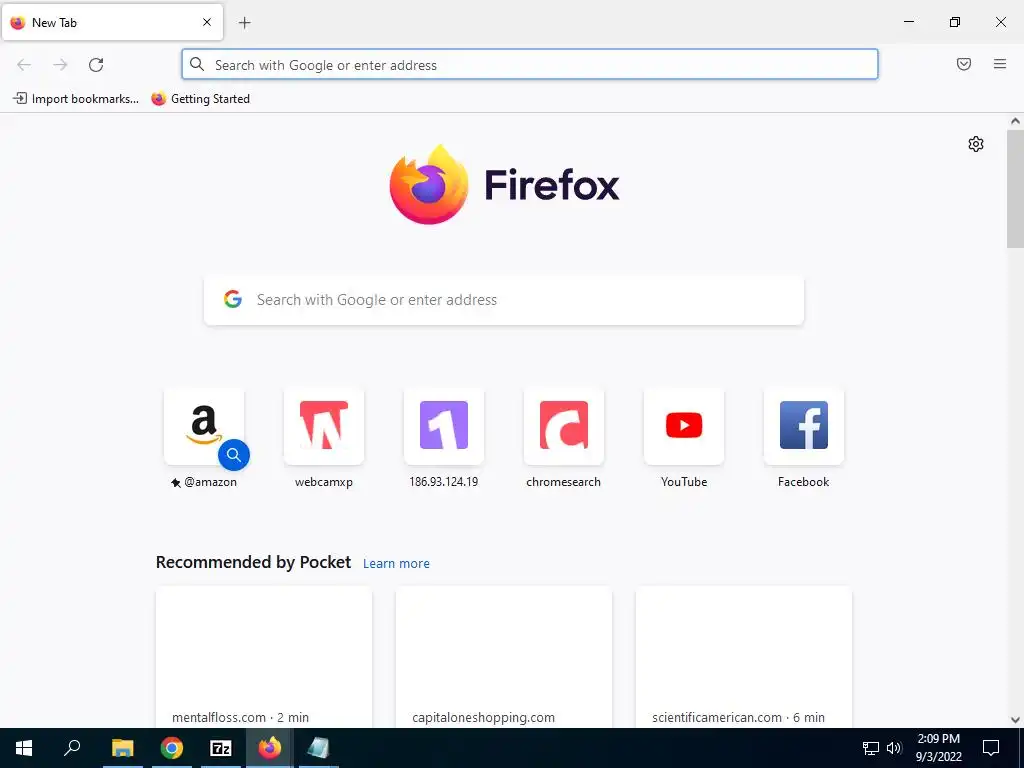Close the New Tab tab
The width and height of the screenshot is (1024, 768).
[x=207, y=22]
